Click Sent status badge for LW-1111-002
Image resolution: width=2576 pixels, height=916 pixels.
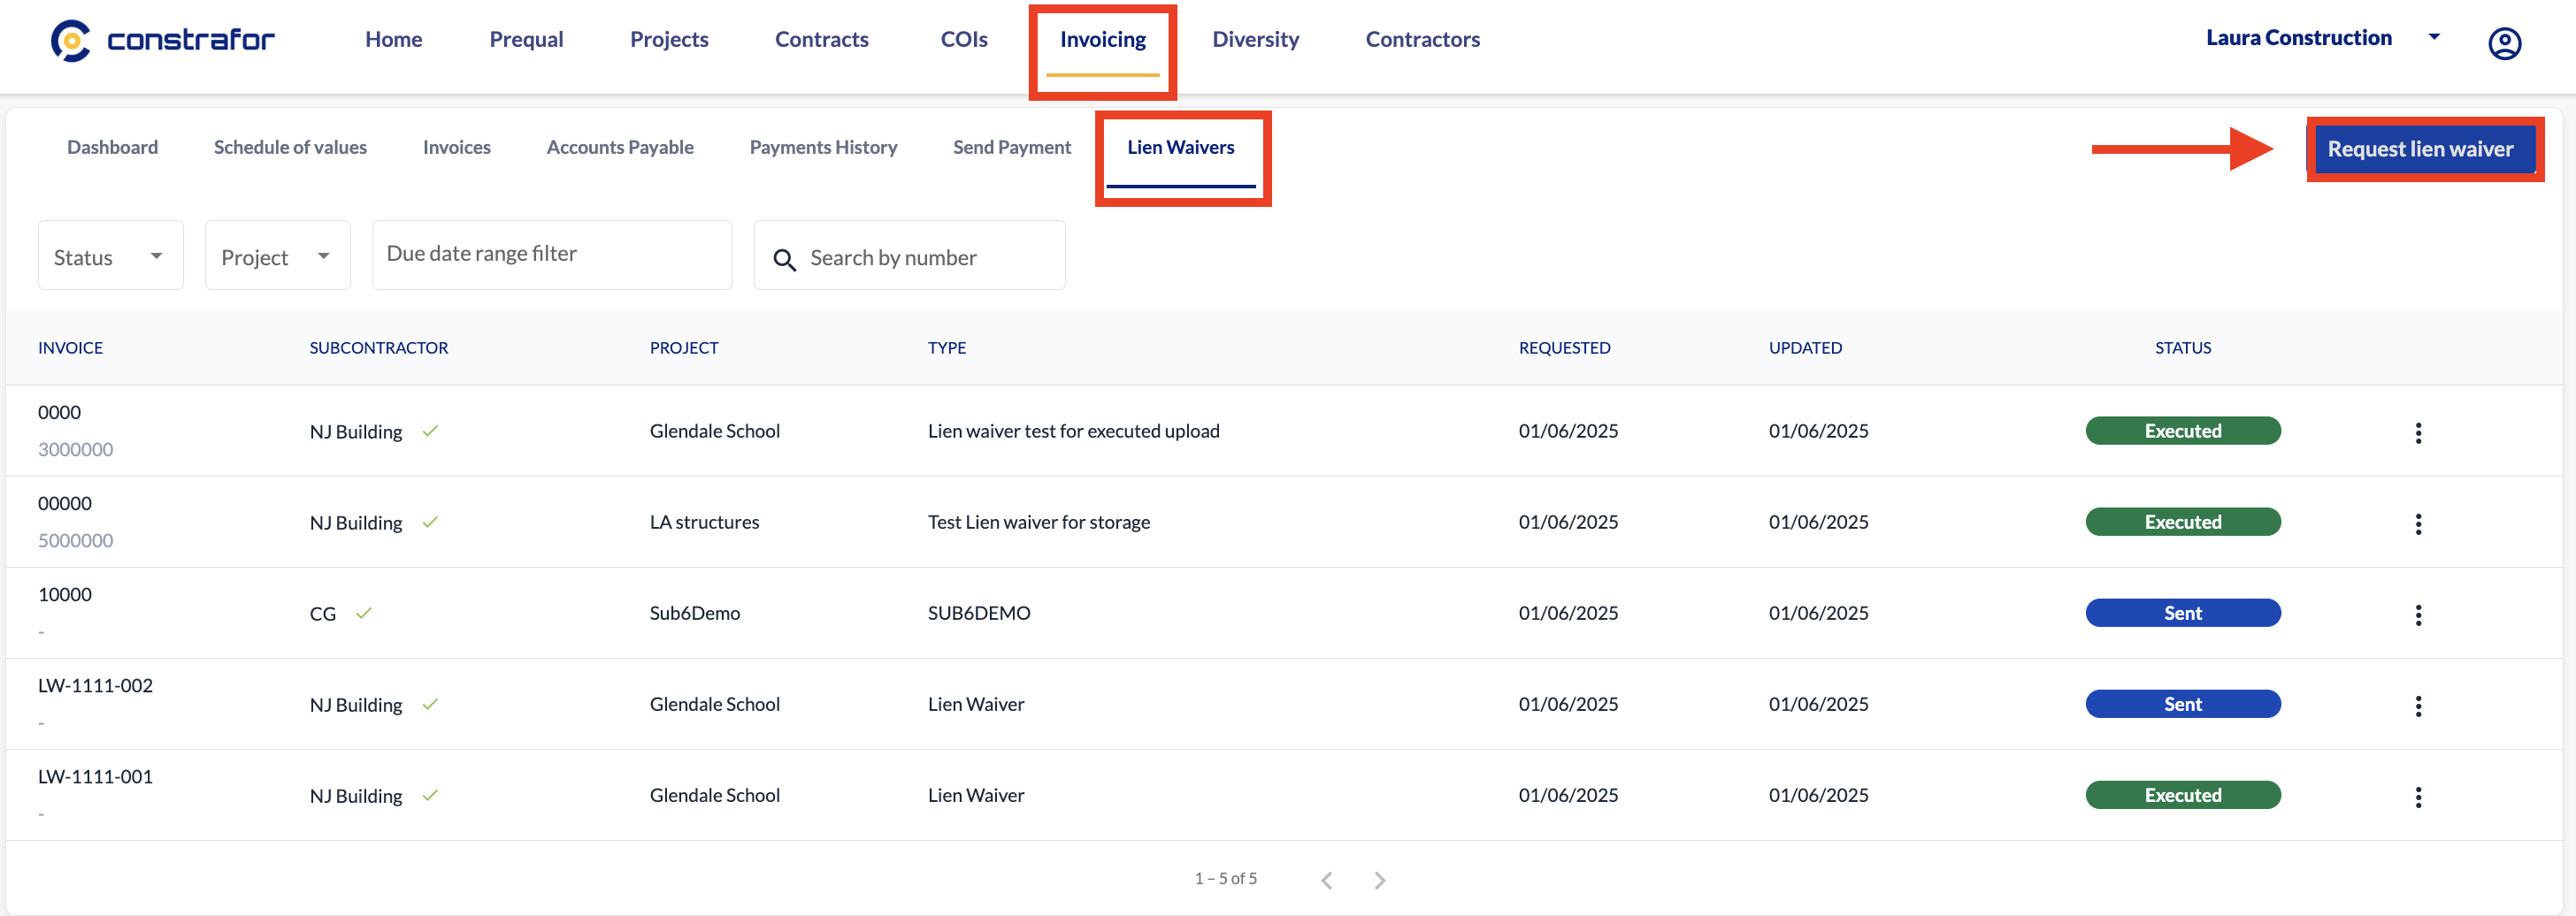pyautogui.click(x=2182, y=704)
